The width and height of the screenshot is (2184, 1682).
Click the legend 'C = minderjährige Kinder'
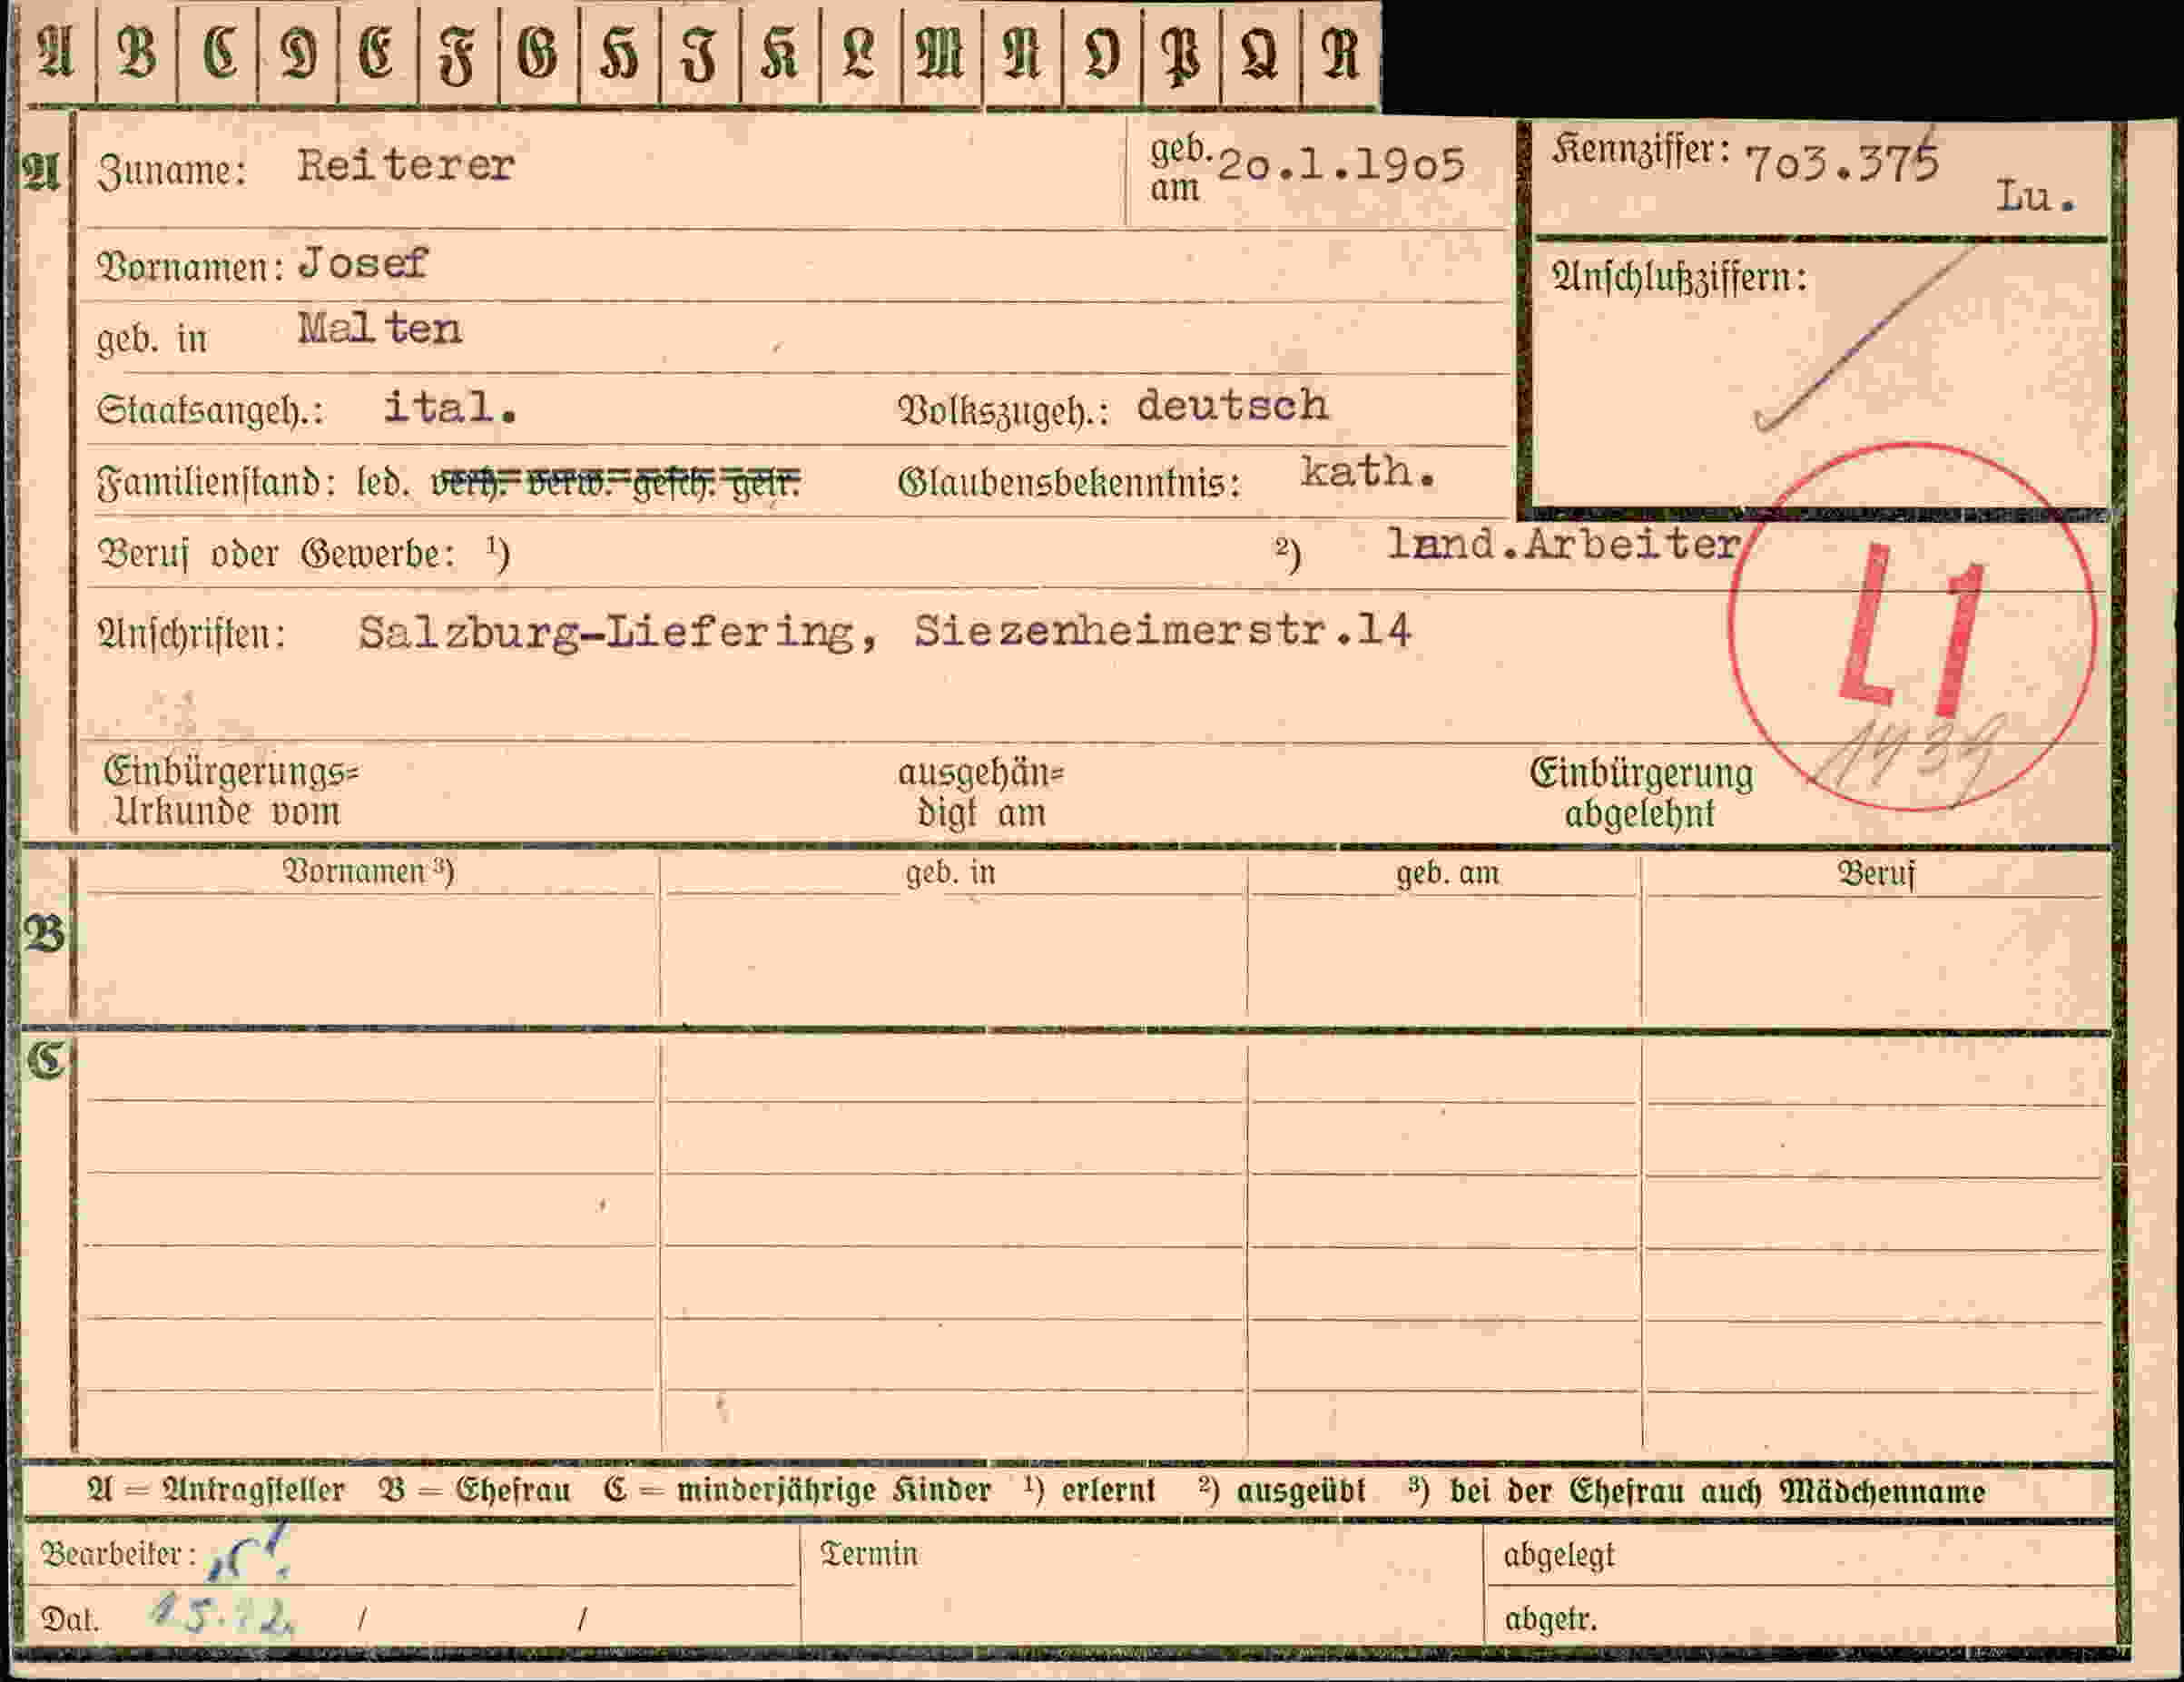click(798, 1491)
